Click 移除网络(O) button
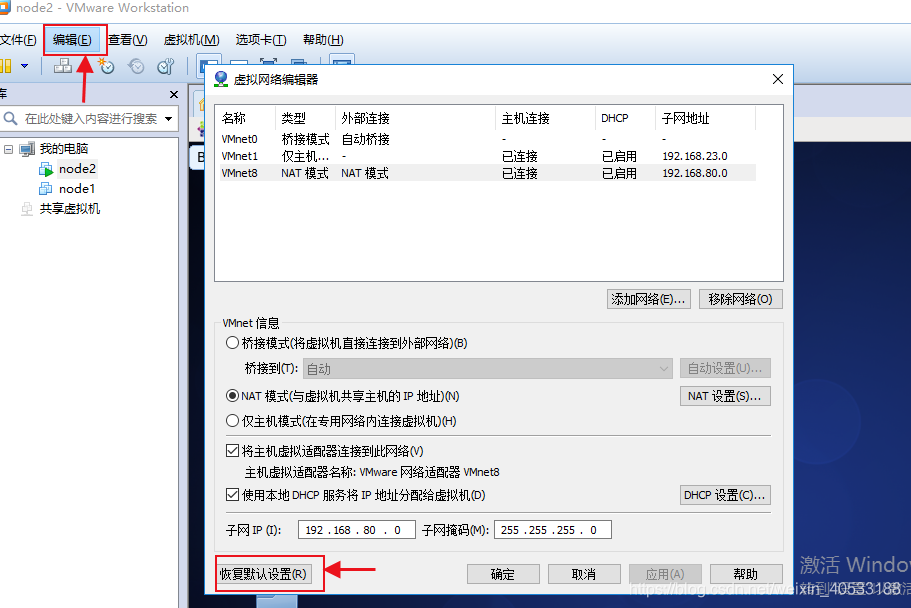911x608 pixels. coord(740,299)
